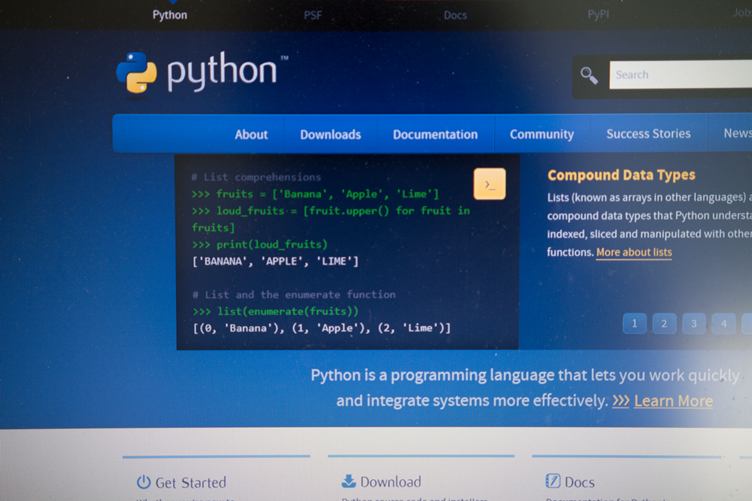Click the ['BANANA', 'APPLE', 'LIME'] output line

(275, 261)
